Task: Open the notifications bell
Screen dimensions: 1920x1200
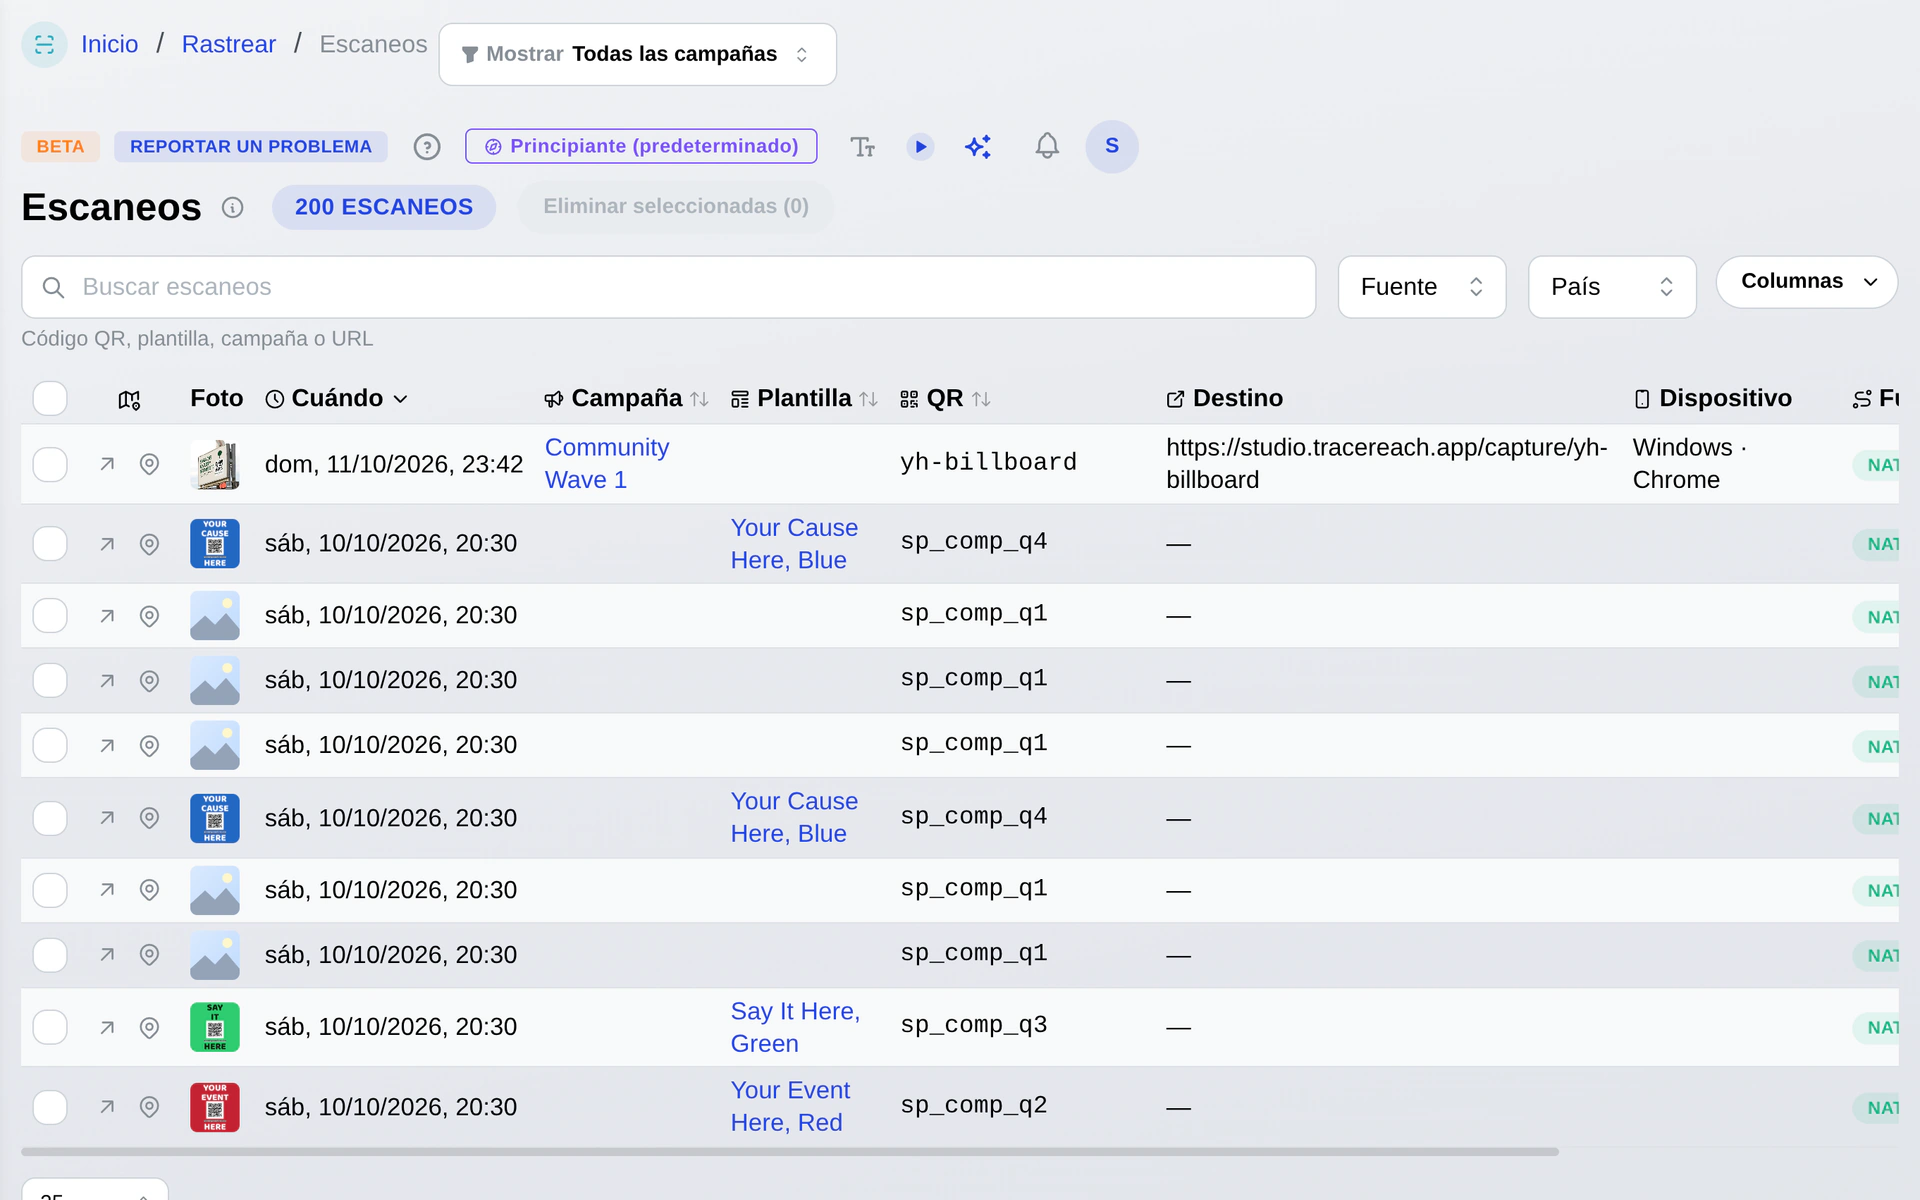Action: pos(1046,147)
